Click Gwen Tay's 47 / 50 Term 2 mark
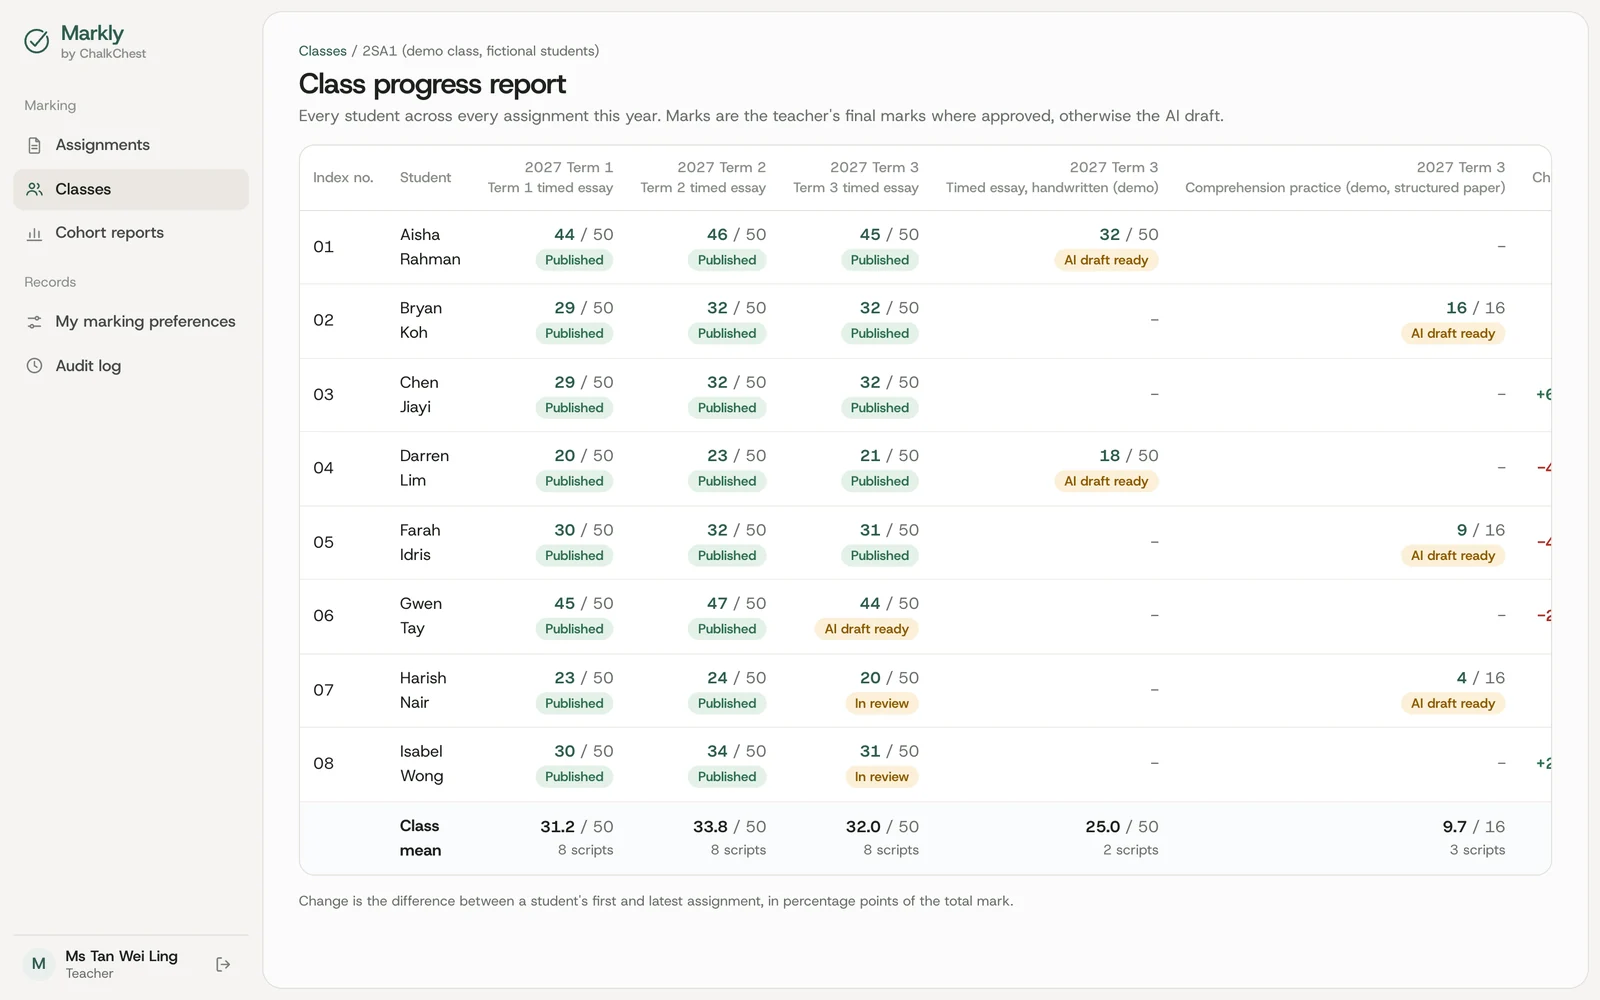This screenshot has height=1000, width=1600. pyautogui.click(x=736, y=604)
